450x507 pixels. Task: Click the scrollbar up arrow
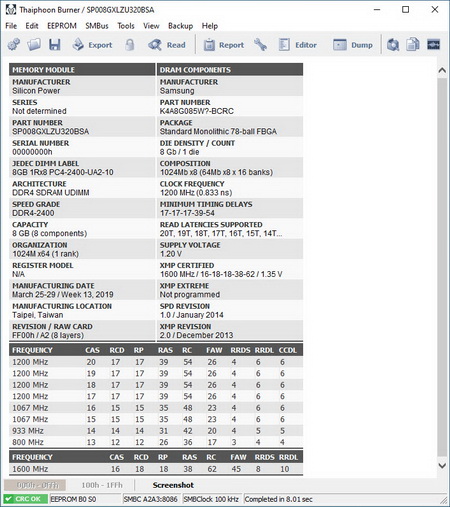point(442,70)
